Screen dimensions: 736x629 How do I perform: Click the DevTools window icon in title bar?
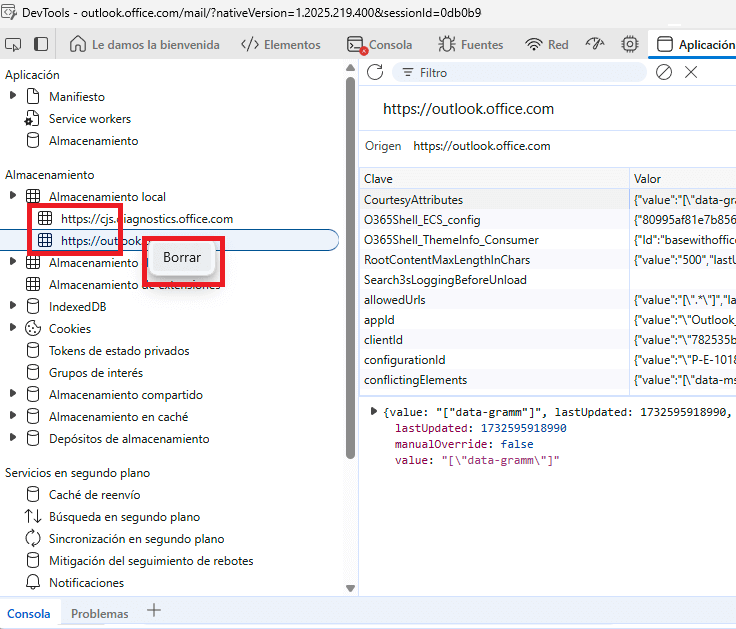pos(8,12)
